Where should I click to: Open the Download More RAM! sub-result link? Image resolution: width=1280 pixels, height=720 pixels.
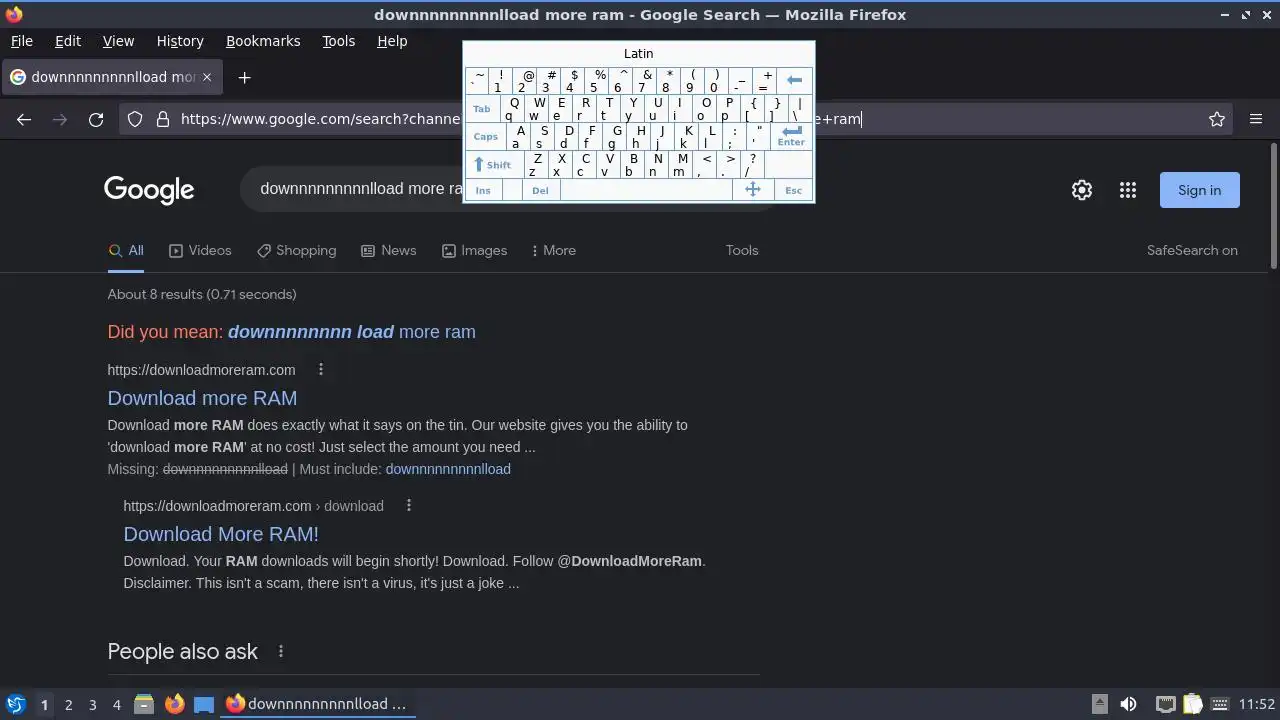point(221,534)
